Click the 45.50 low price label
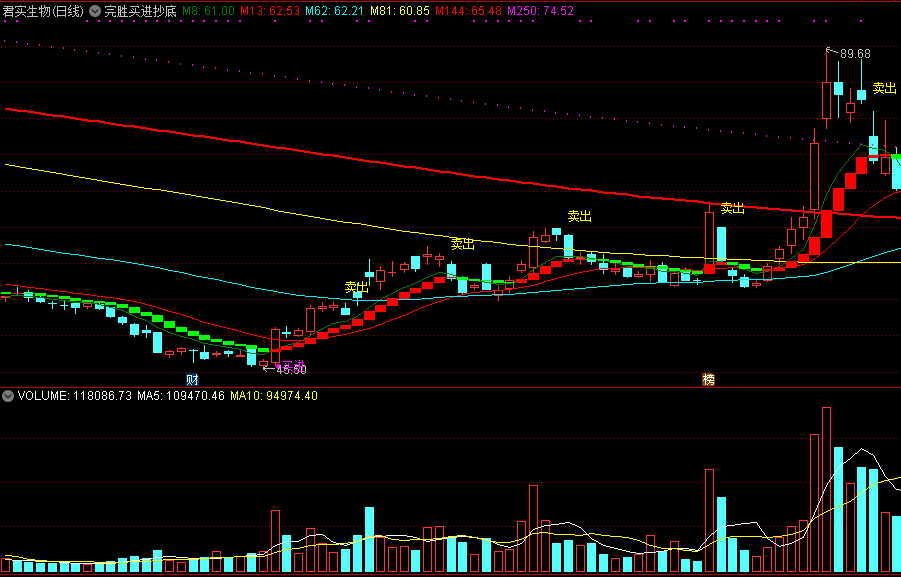Viewport: 901px width, 577px height. (291, 370)
